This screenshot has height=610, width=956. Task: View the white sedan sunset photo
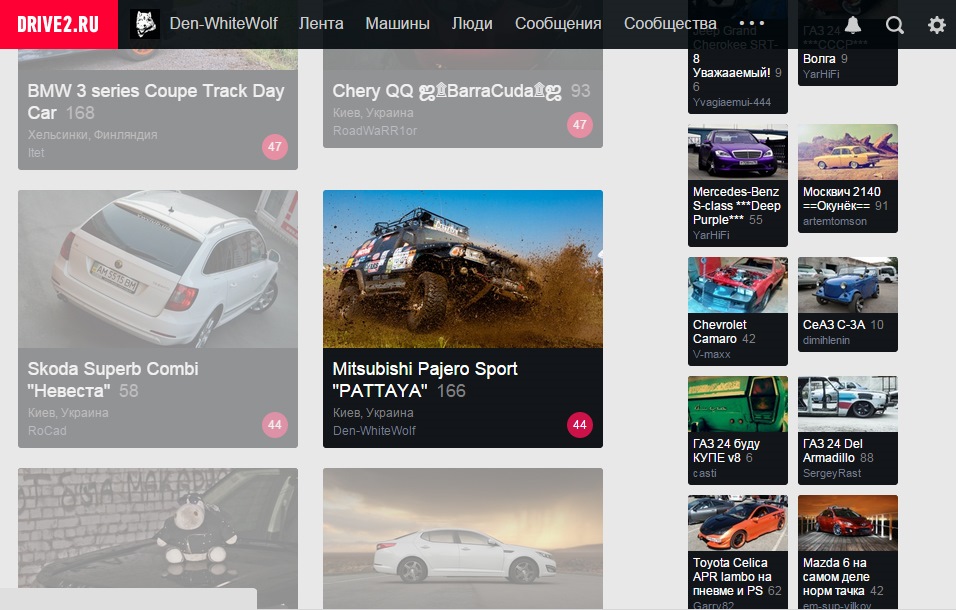463,539
